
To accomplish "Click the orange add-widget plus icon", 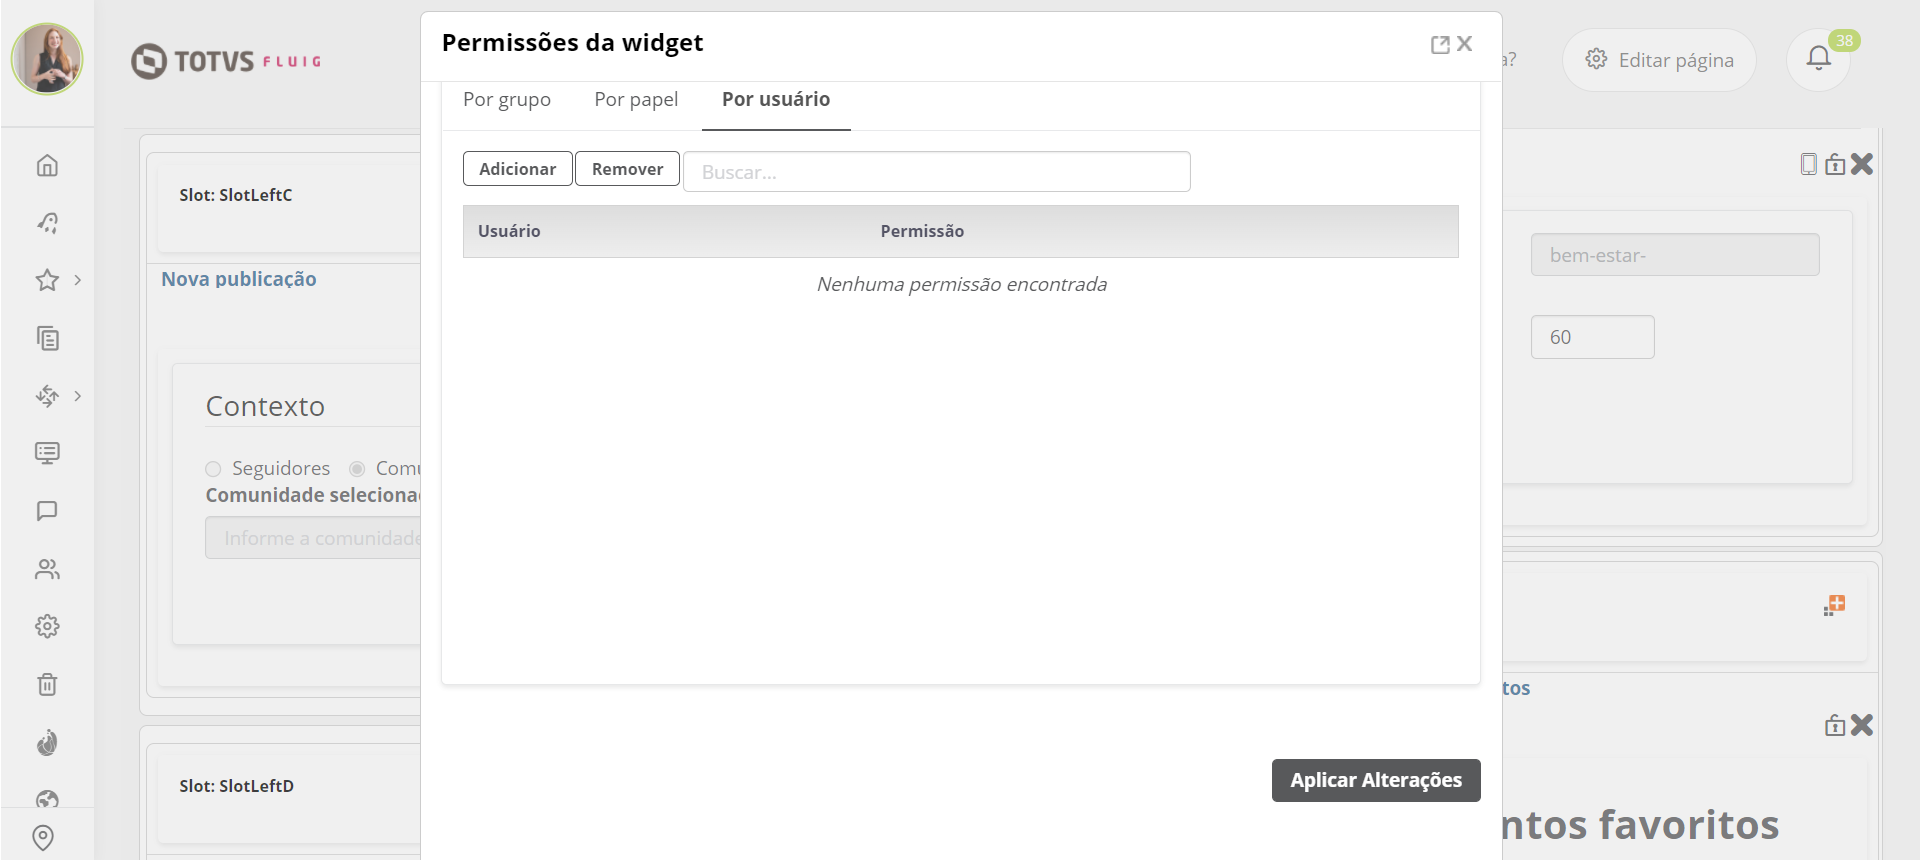I will click(1834, 605).
